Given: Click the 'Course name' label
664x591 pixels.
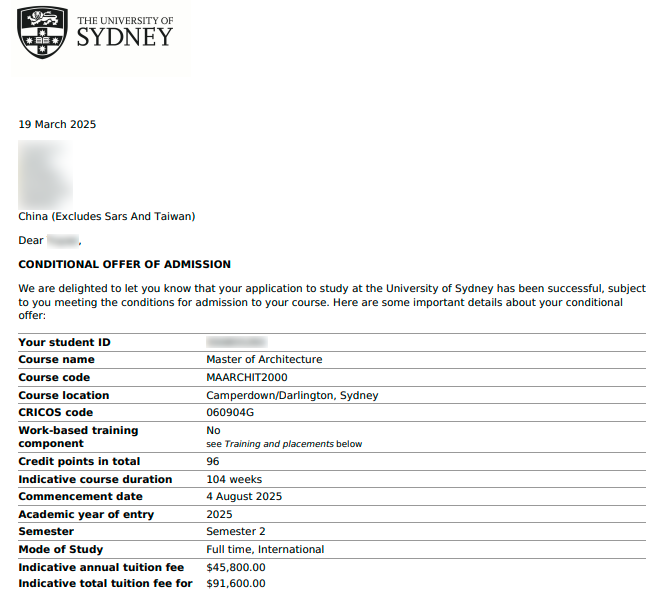Looking at the screenshot, I should [x=56, y=360].
